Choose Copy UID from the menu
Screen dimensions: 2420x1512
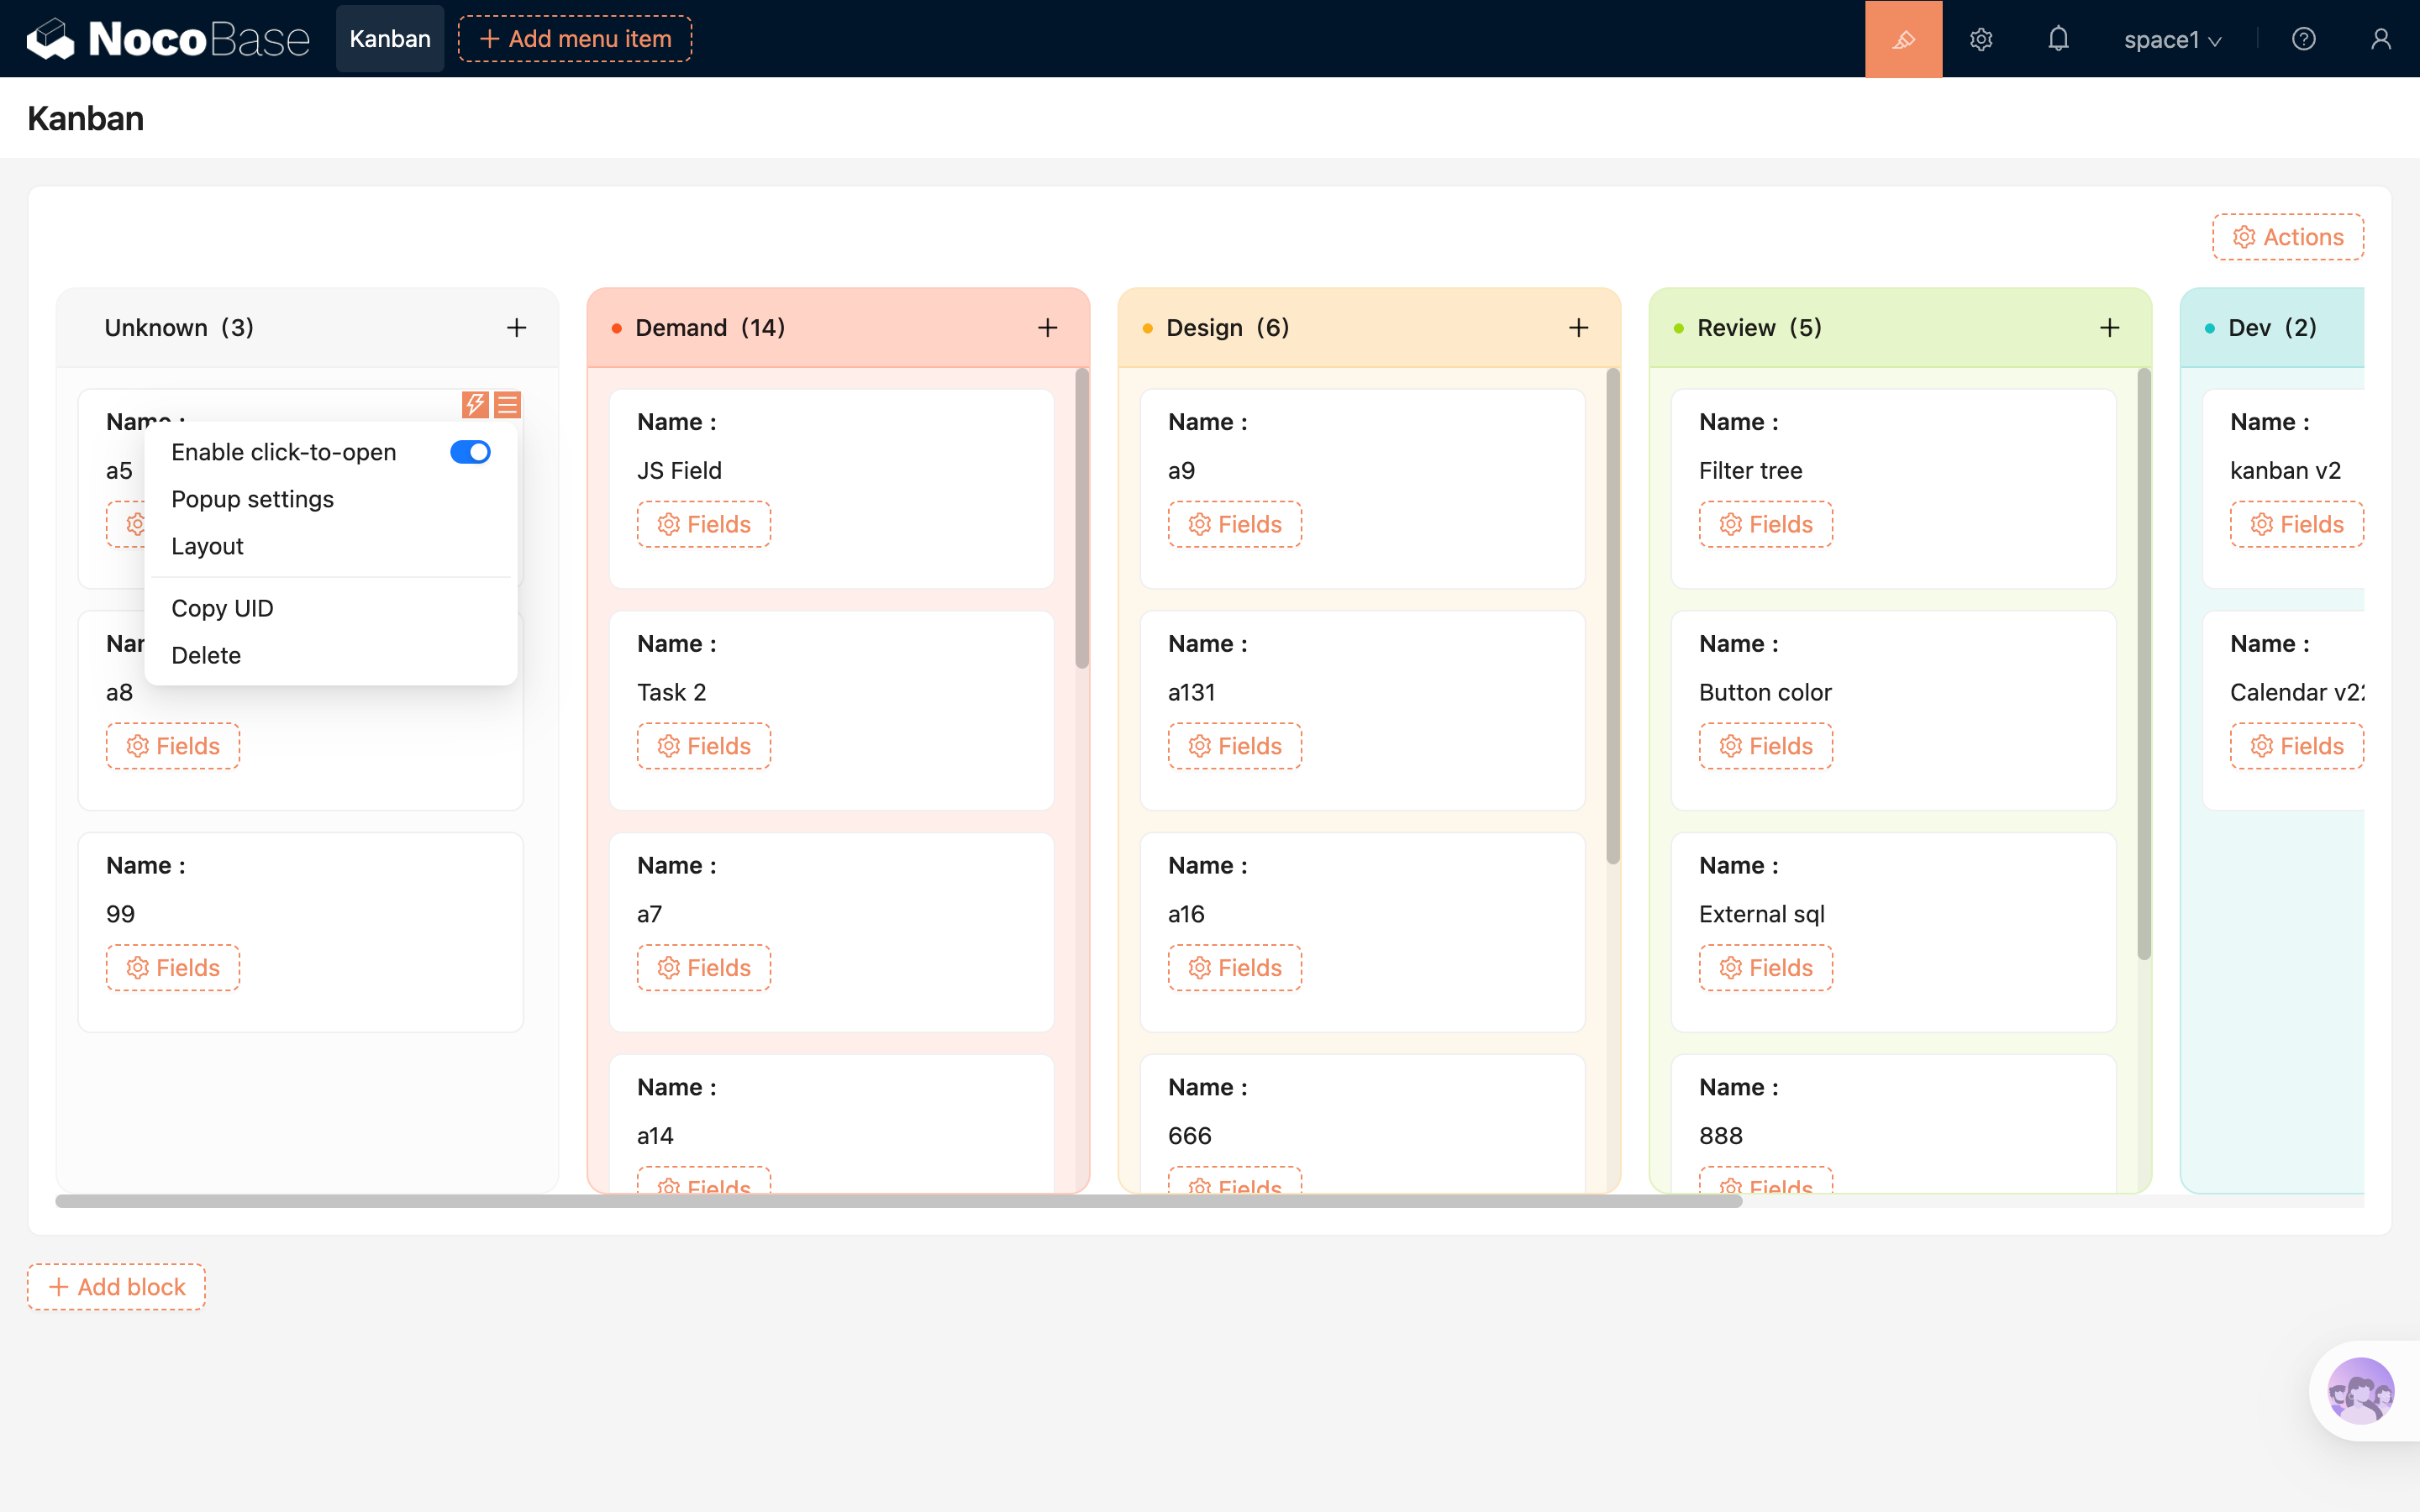coord(222,608)
